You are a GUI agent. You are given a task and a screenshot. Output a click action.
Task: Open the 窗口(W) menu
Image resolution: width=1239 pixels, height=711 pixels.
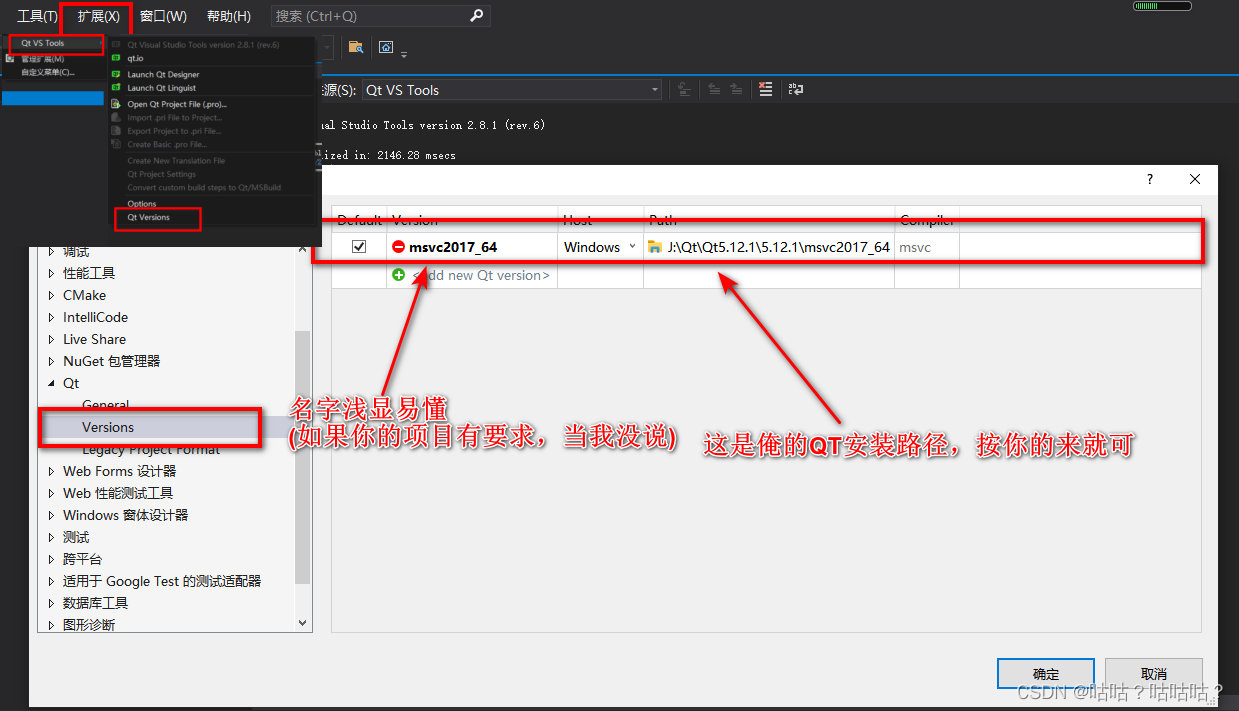pyautogui.click(x=163, y=15)
